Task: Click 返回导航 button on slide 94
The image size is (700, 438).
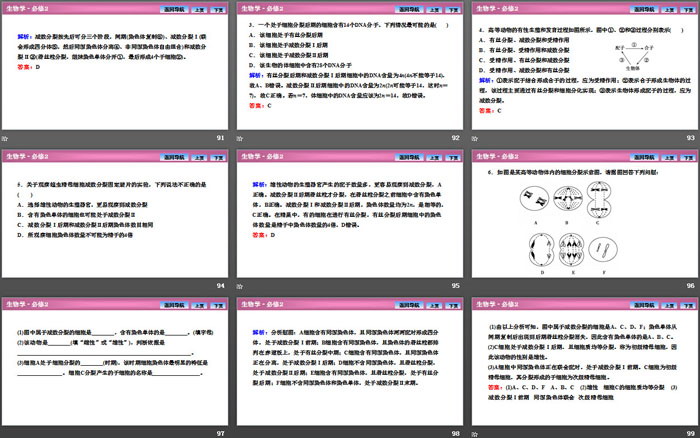Action: pos(174,157)
